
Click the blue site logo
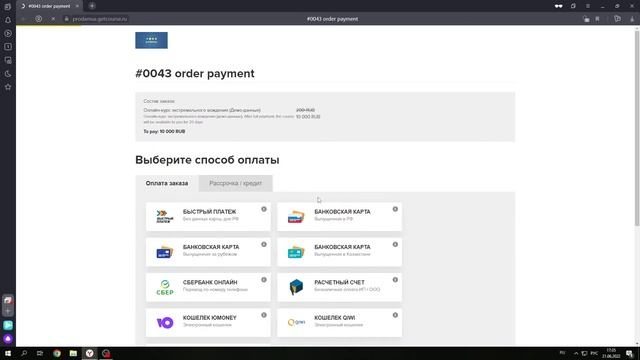click(x=151, y=40)
